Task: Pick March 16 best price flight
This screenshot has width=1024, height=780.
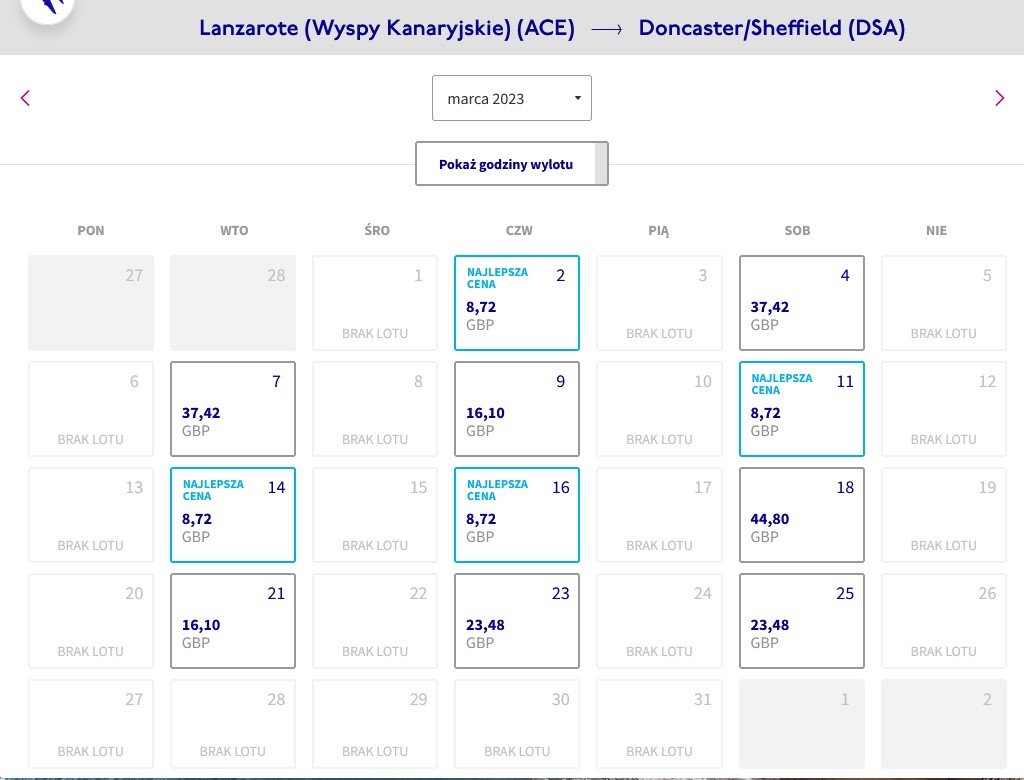Action: (x=517, y=515)
